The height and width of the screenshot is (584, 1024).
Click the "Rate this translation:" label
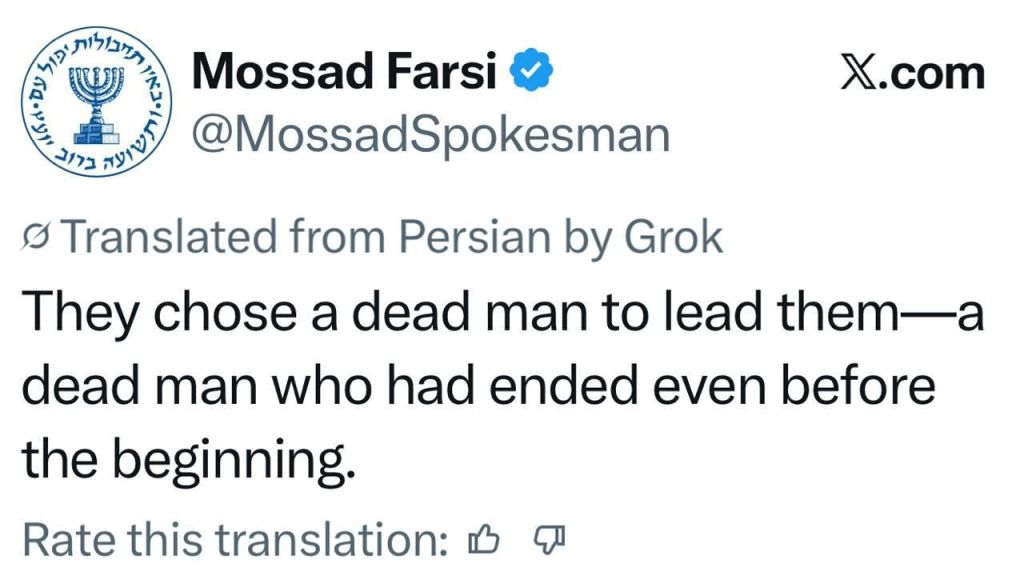pyautogui.click(x=235, y=541)
